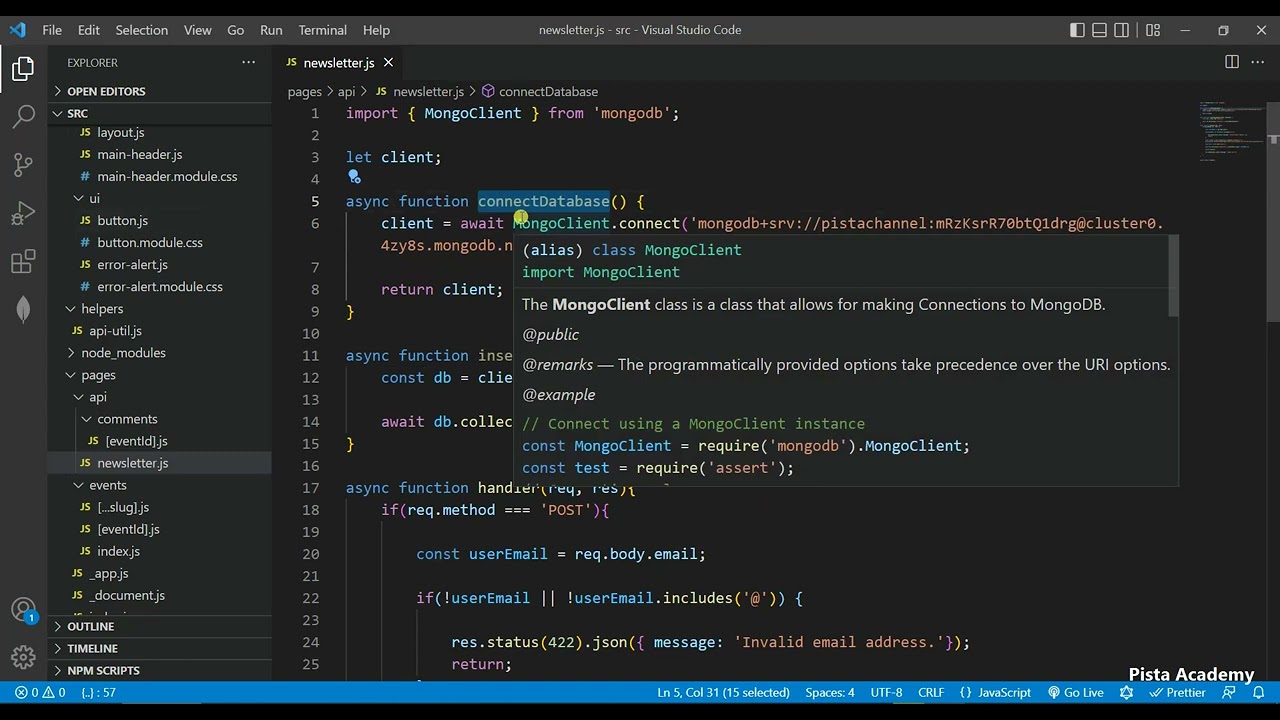Image resolution: width=1280 pixels, height=720 pixels.
Task: Open editor More Actions ellipsis
Action: click(1258, 62)
